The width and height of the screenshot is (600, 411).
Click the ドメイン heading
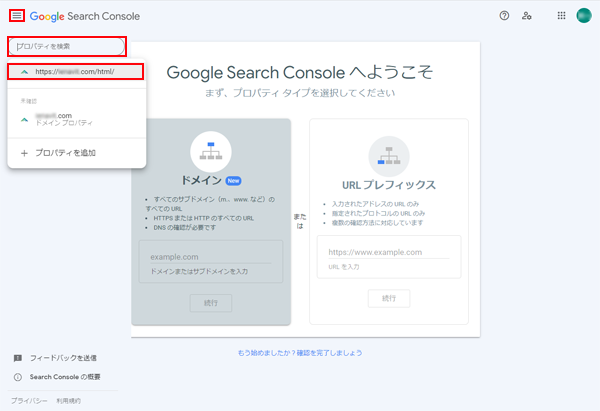pyautogui.click(x=201, y=180)
